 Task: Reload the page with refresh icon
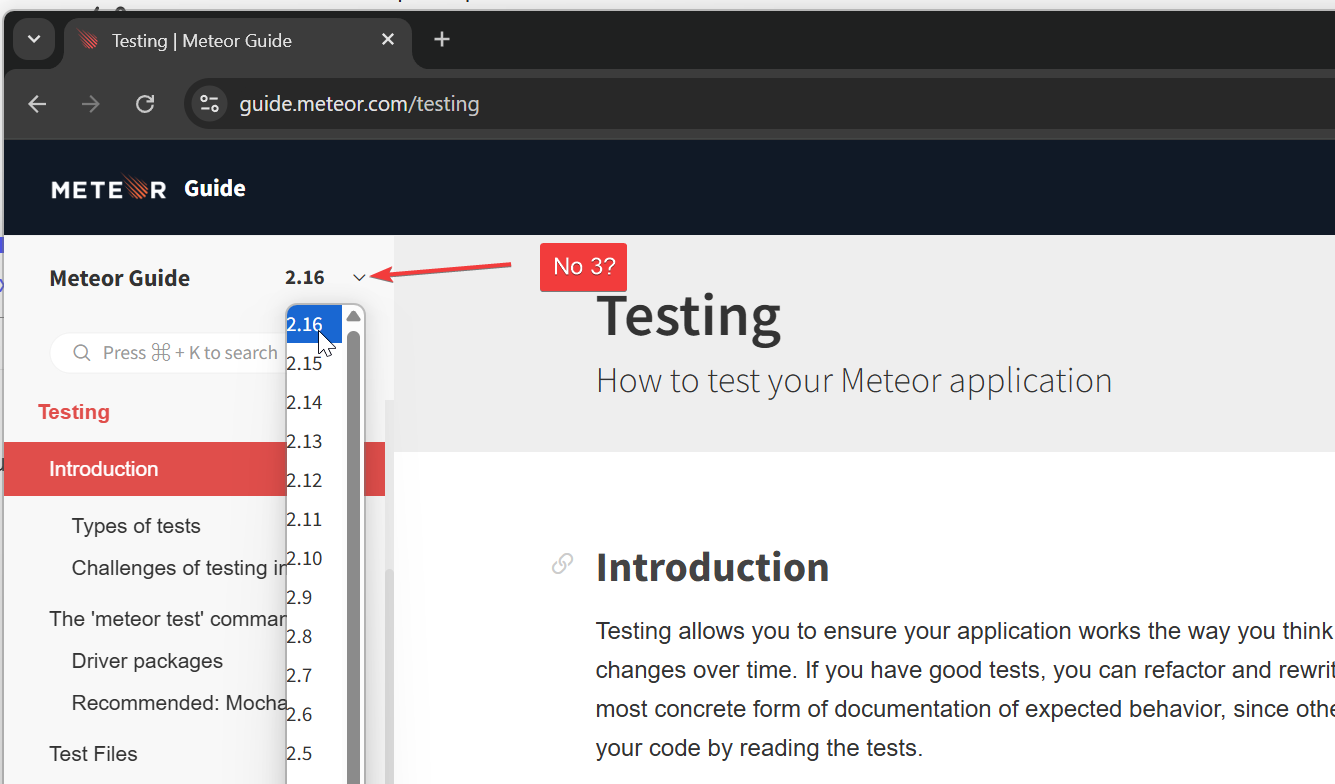coord(145,104)
